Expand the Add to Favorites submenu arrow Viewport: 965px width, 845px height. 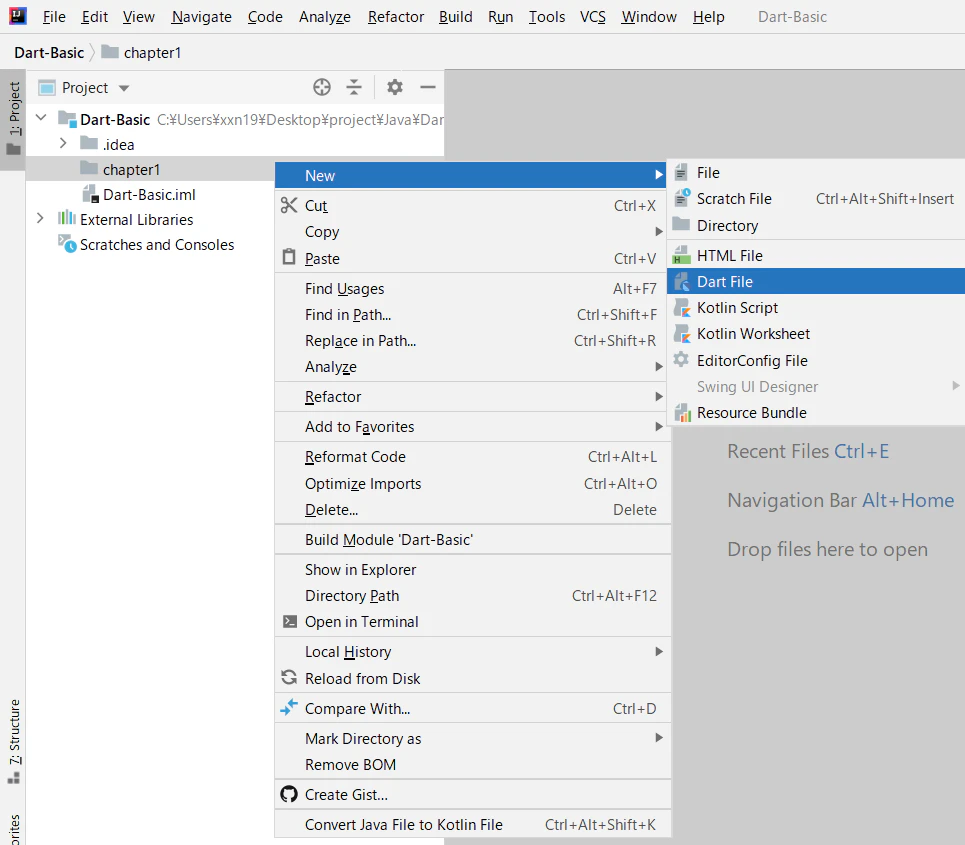659,427
